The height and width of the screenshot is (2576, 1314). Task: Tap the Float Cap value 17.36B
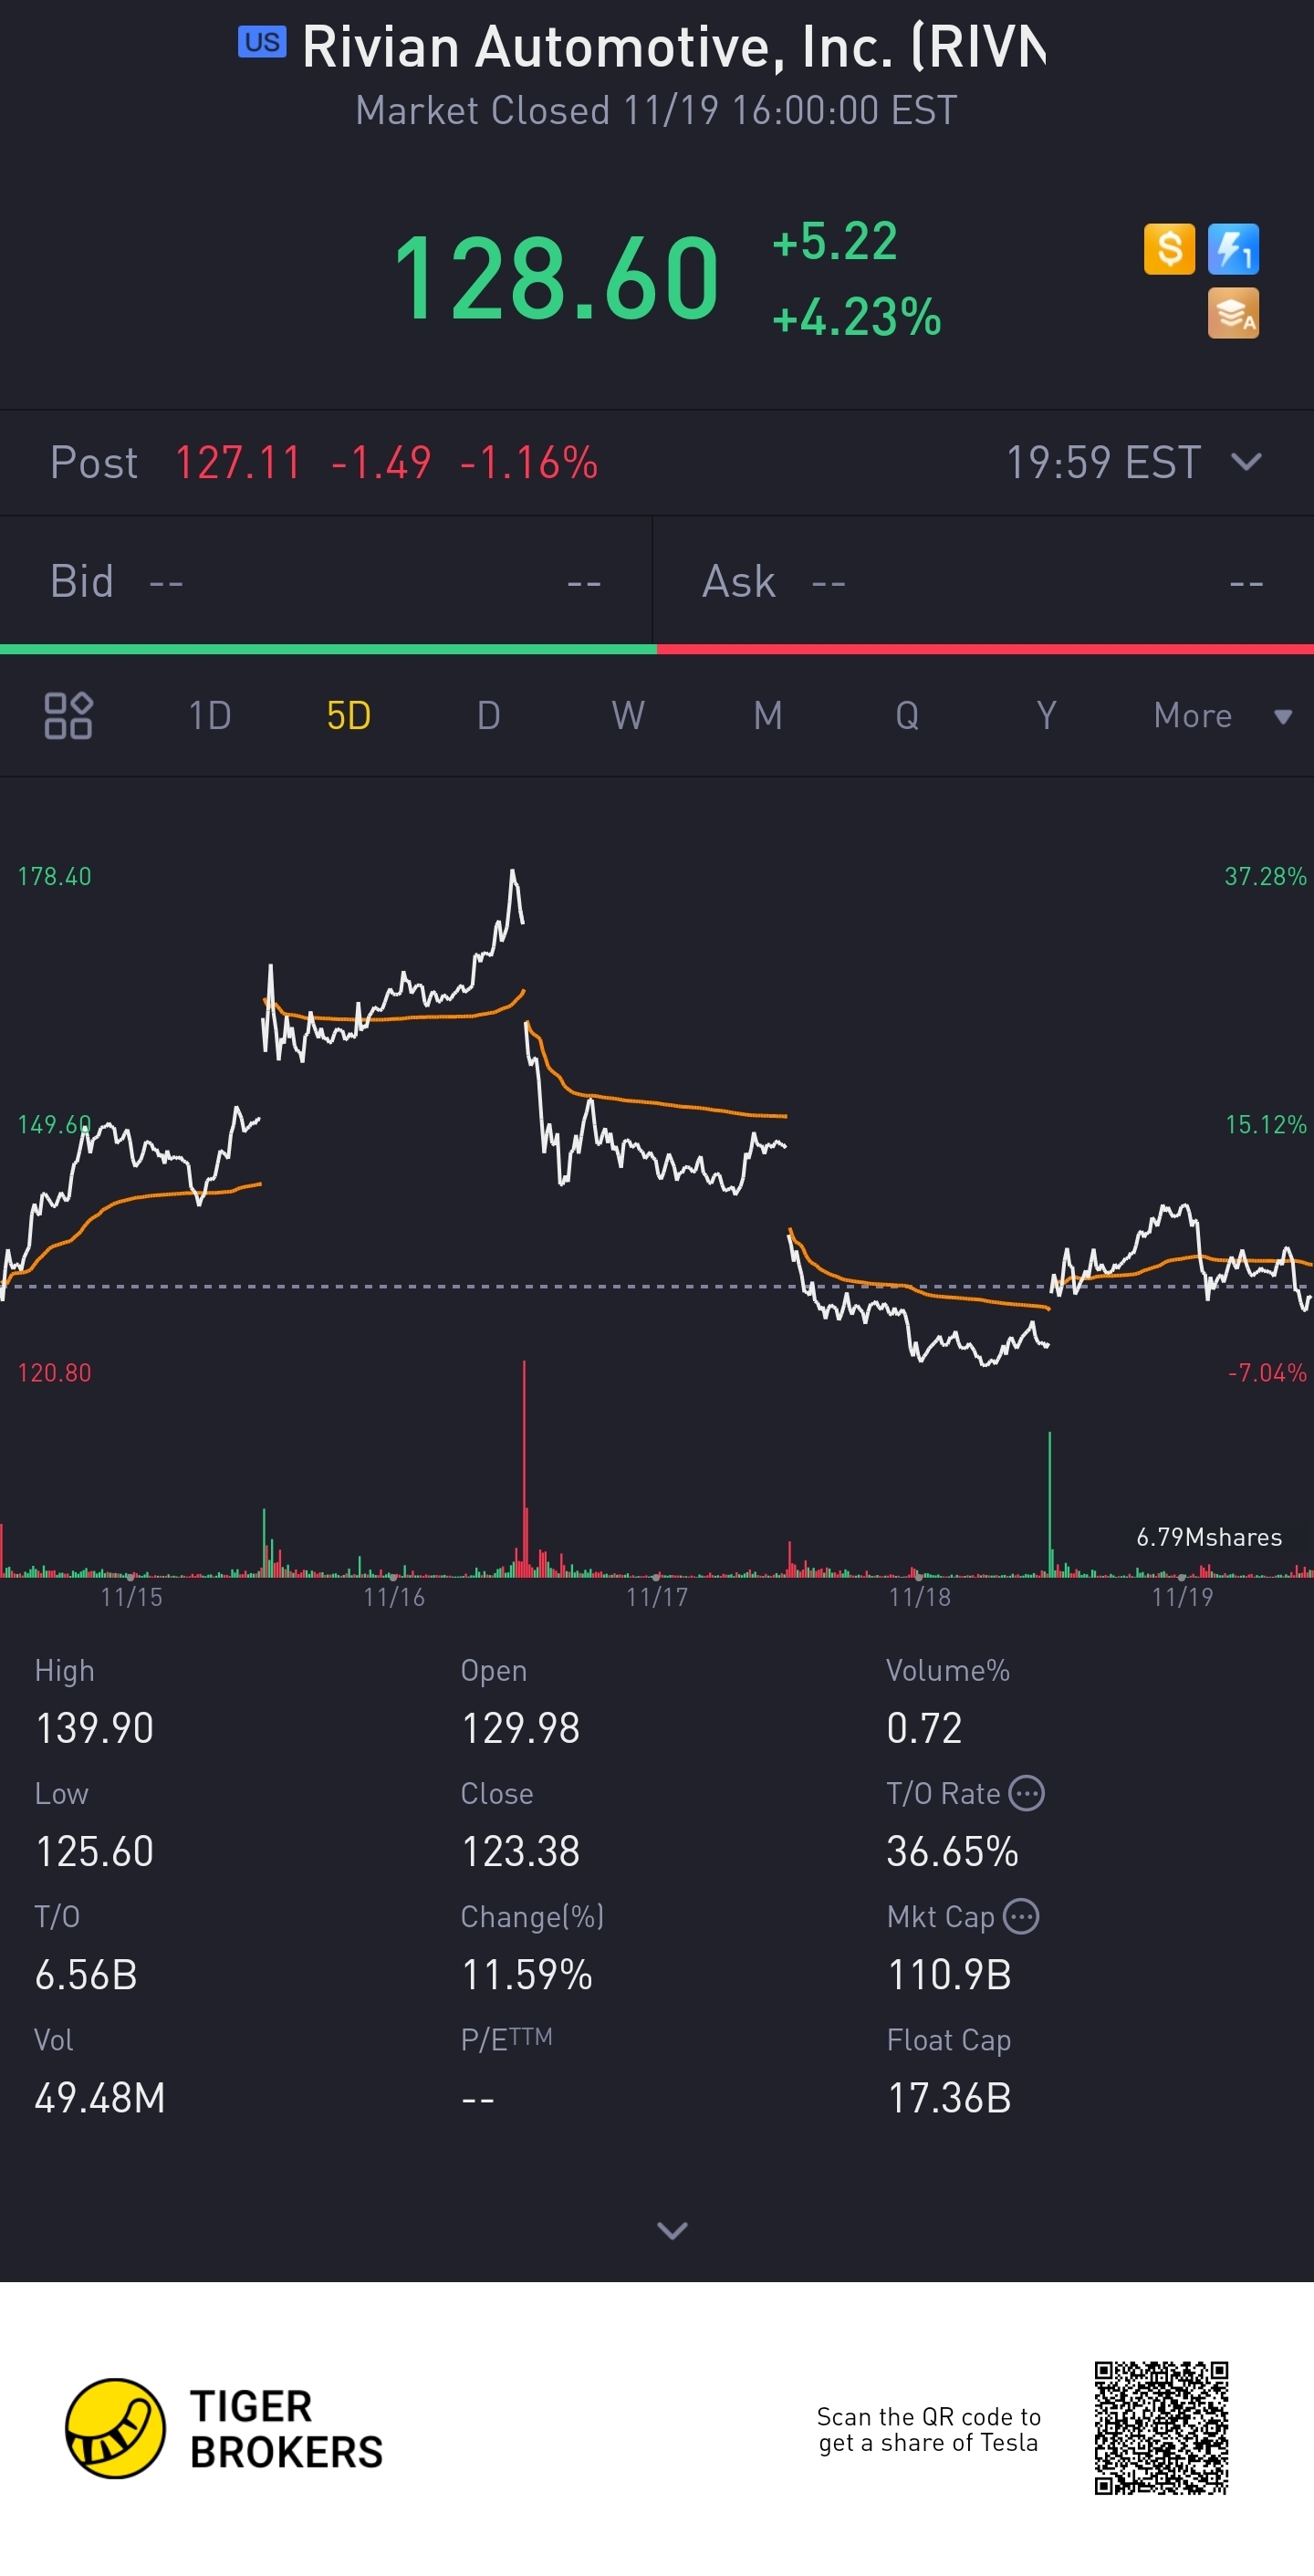tap(949, 2098)
